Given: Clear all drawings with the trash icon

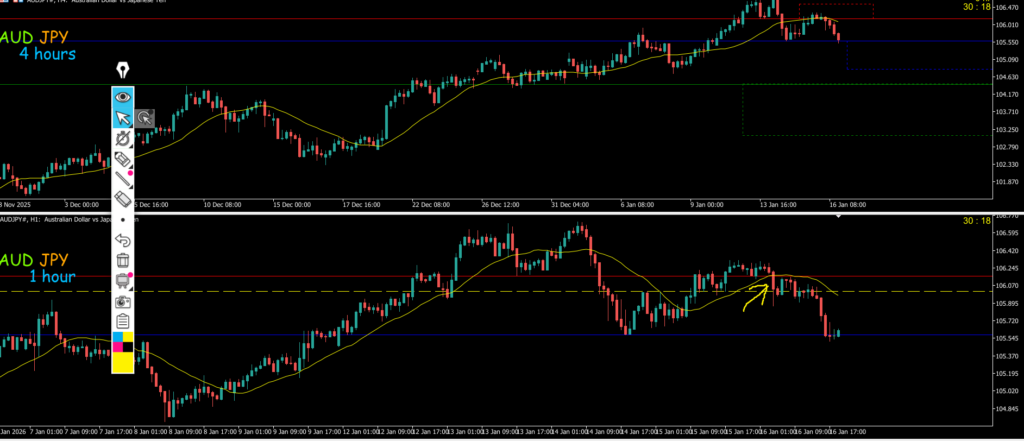Looking at the screenshot, I should point(123,260).
